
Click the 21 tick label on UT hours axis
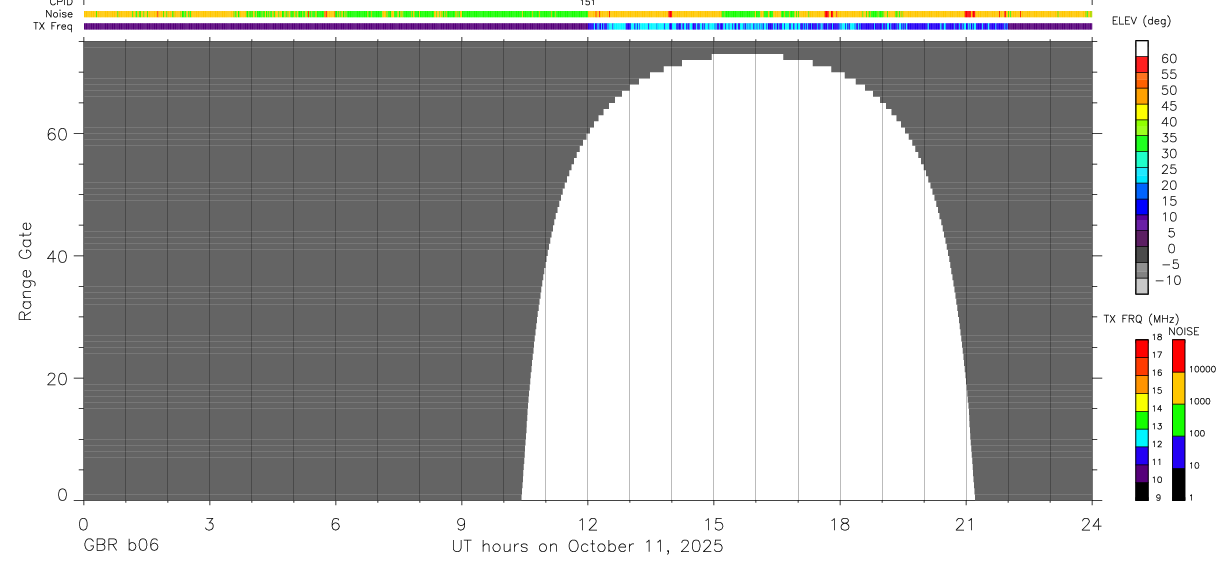(x=966, y=523)
